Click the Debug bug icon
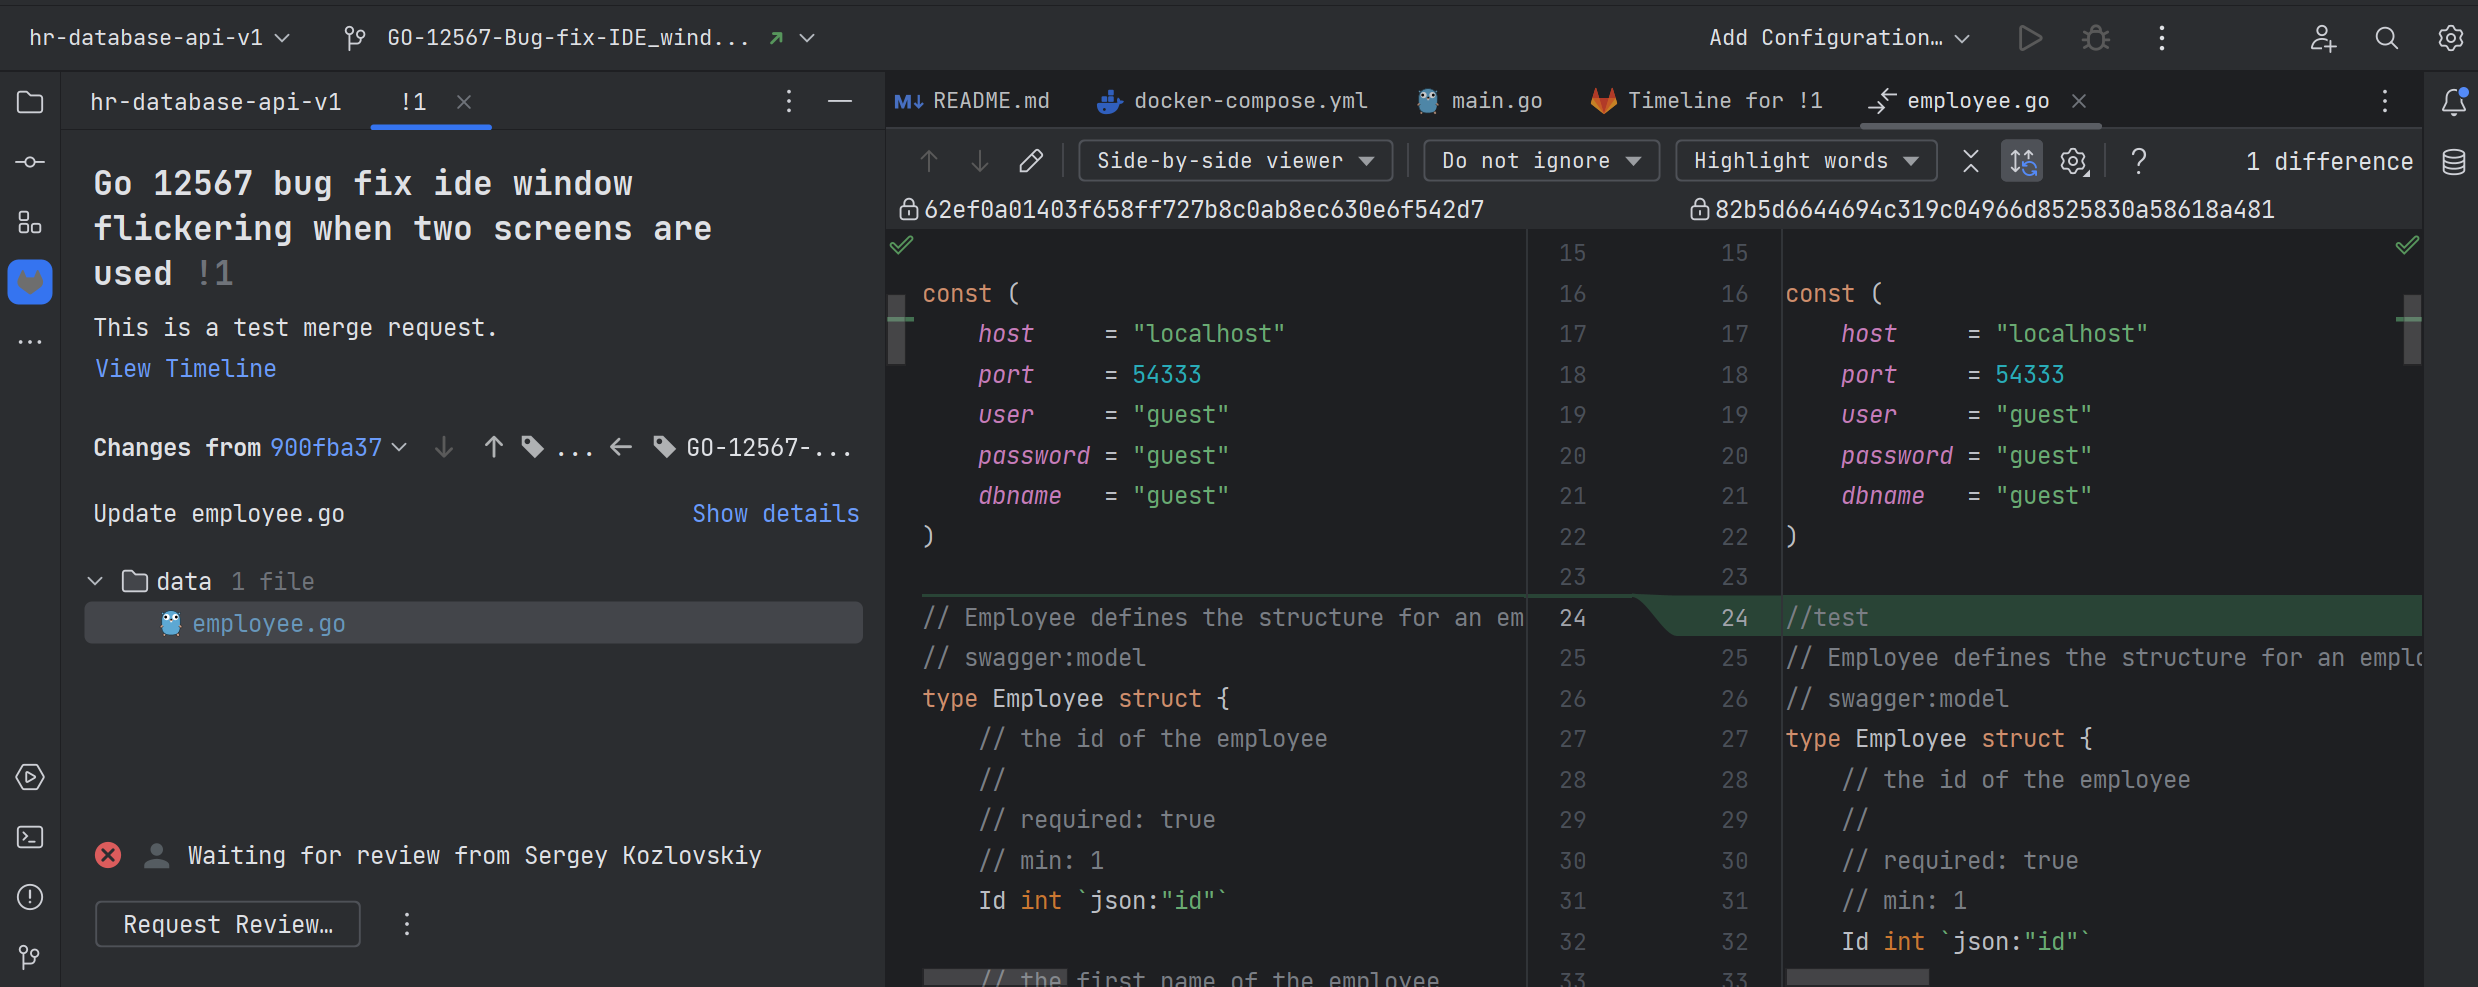 click(x=2096, y=38)
